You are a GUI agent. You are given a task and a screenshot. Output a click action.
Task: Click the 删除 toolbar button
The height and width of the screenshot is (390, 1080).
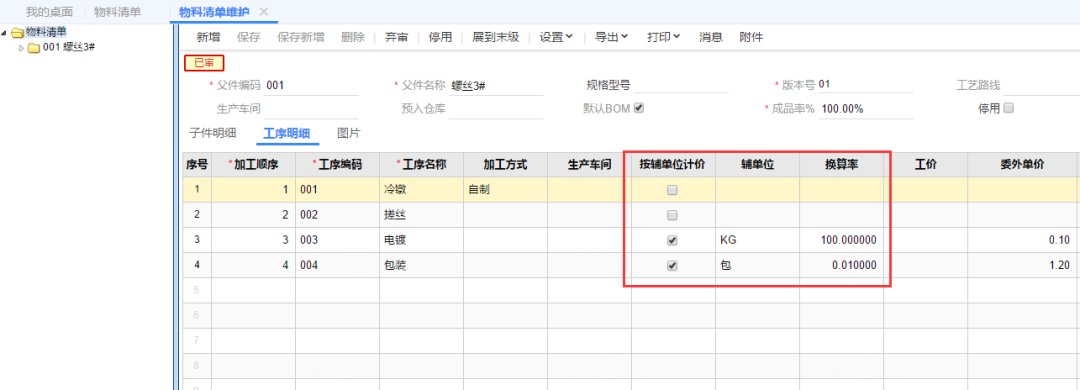coord(353,37)
